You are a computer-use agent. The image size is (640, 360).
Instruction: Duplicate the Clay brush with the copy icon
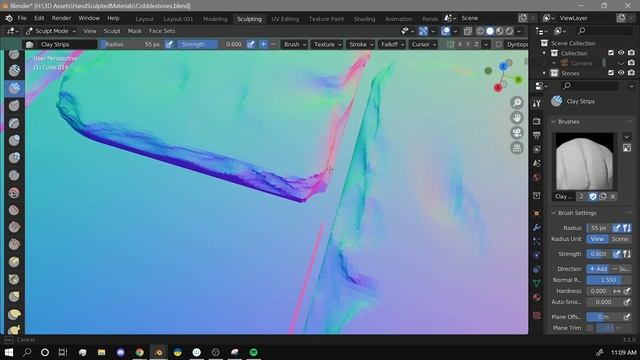click(603, 197)
